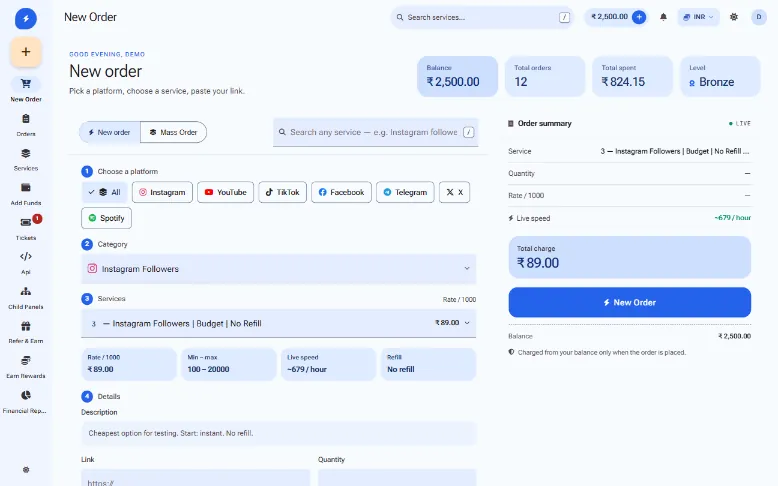
Task: Open user avatar D menu
Action: (x=759, y=17)
